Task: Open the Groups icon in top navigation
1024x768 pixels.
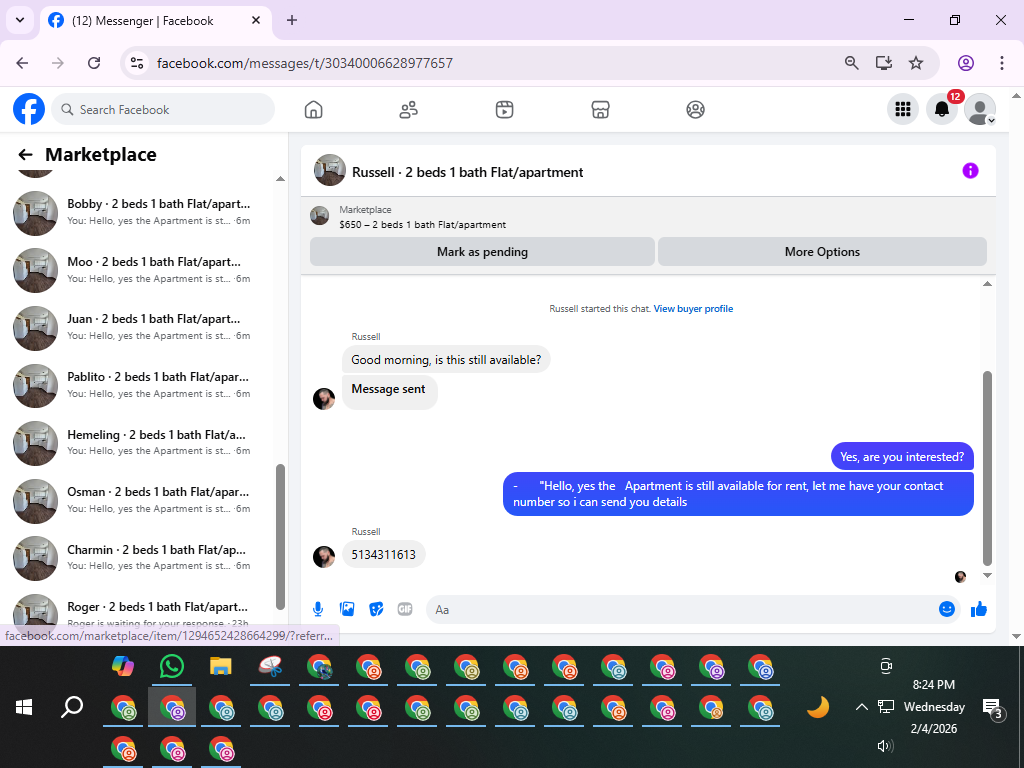Action: [696, 110]
